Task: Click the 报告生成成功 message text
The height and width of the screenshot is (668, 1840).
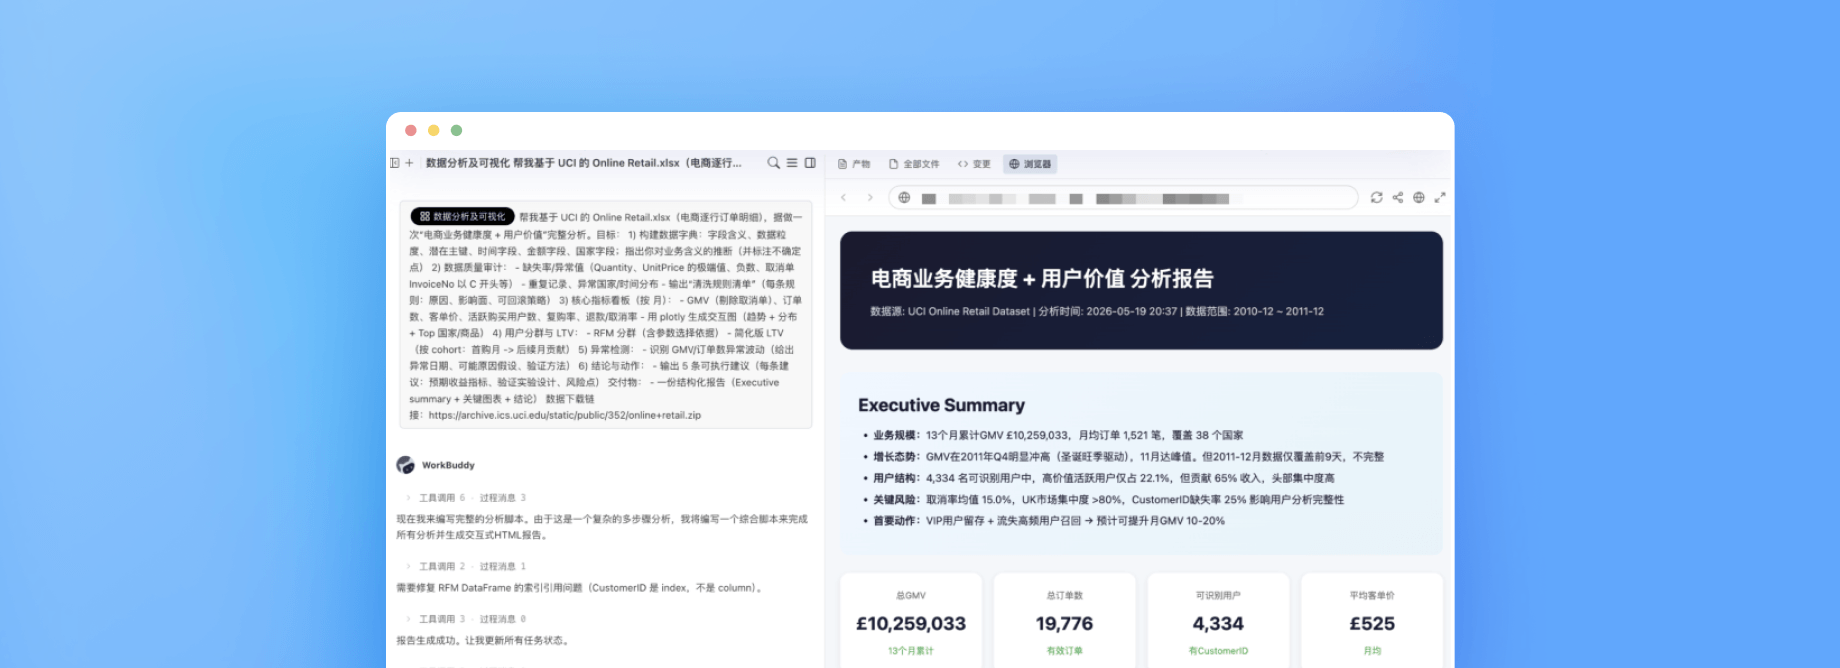Action: tap(483, 641)
